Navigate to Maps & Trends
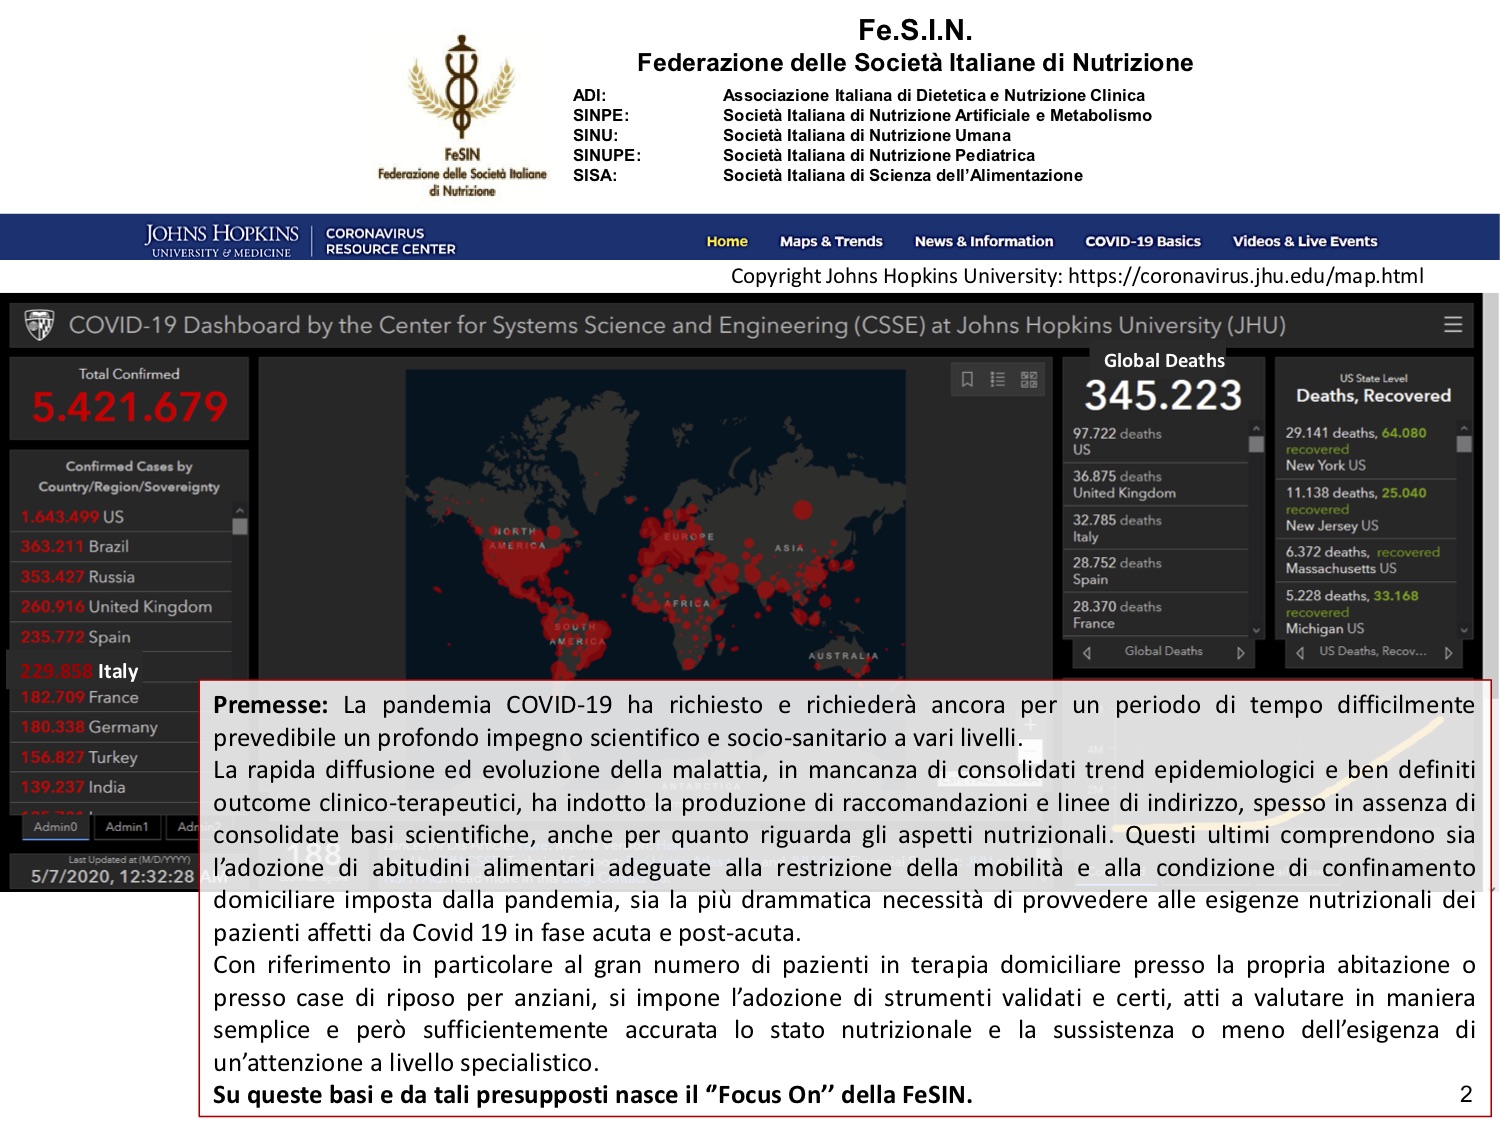The width and height of the screenshot is (1500, 1125). [832, 241]
